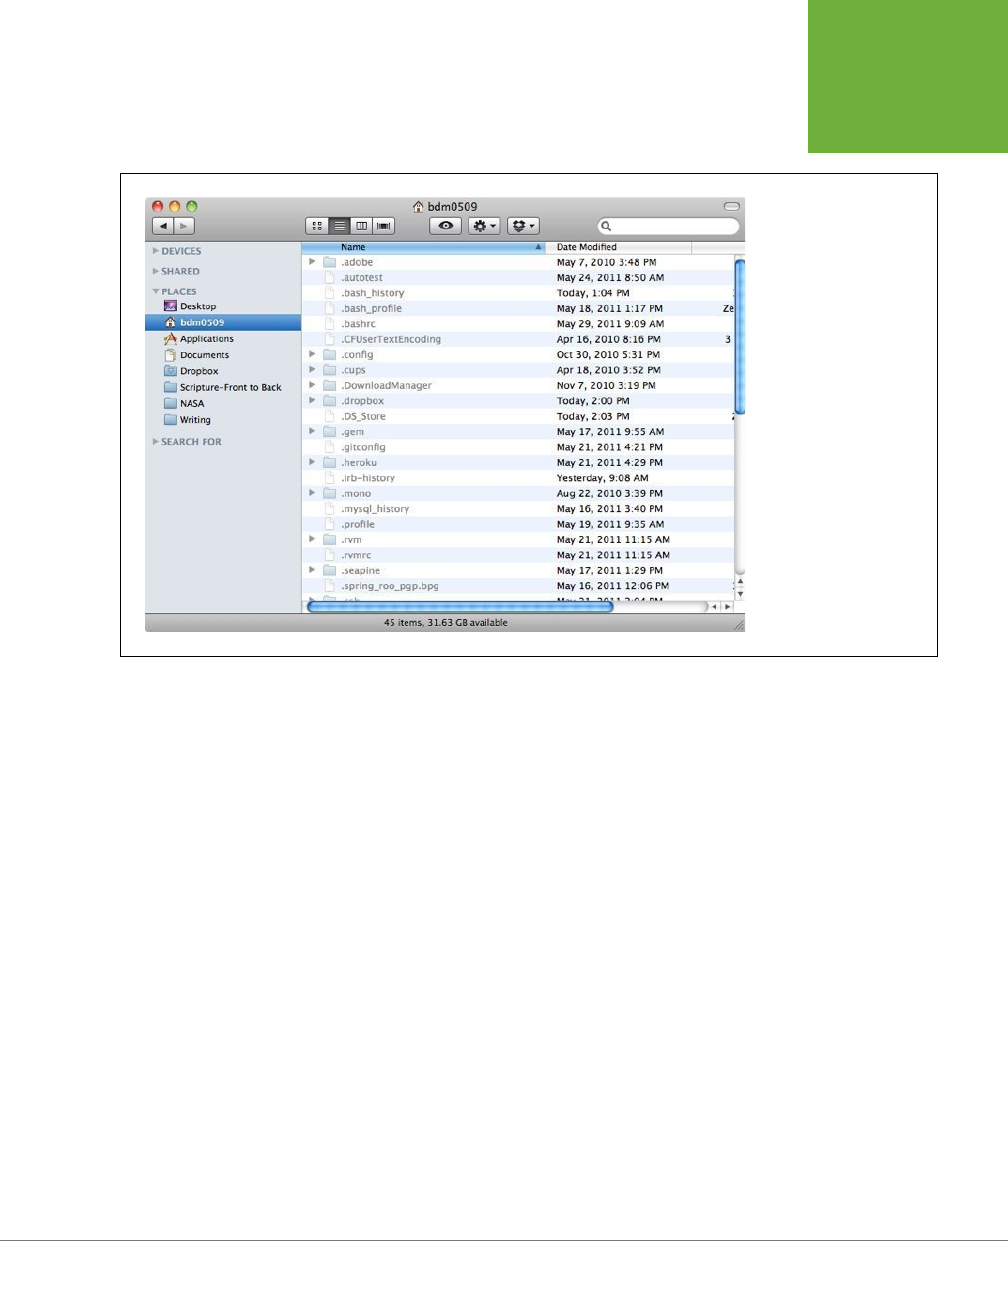
Task: Expand the SHARED sidebar section
Action: (156, 271)
